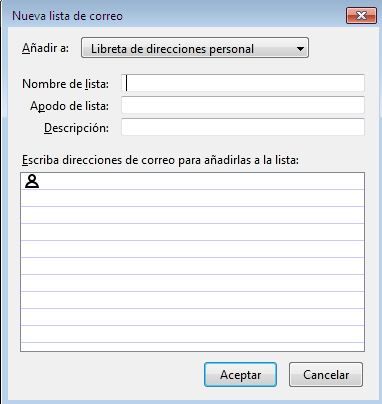The height and width of the screenshot is (404, 382).
Task: Choose the fifth empty row in address list
Action: pyautogui.click(x=192, y=249)
